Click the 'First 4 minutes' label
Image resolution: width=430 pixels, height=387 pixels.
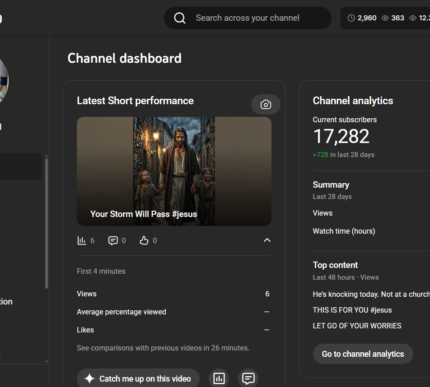[x=101, y=271]
